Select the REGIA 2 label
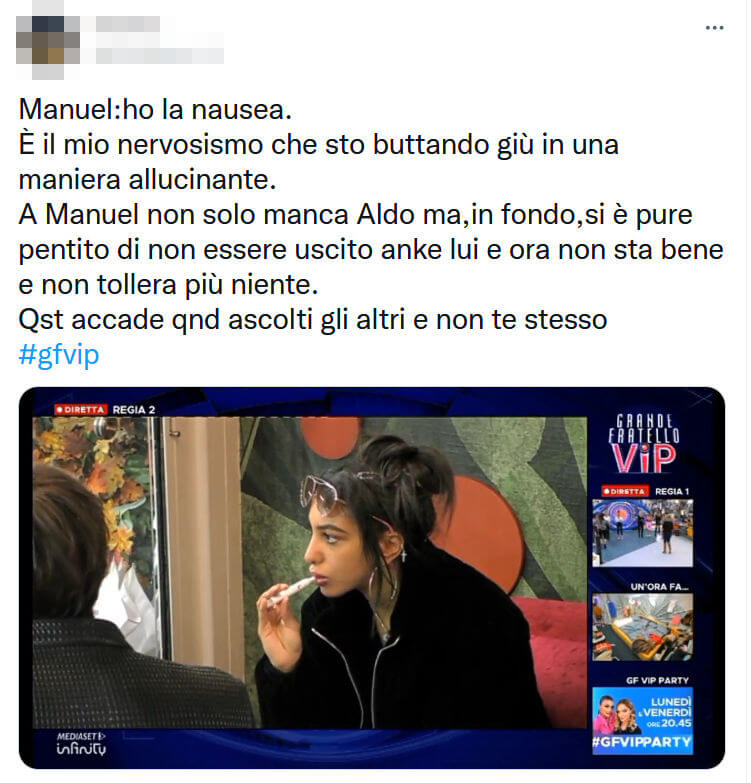 [x=134, y=410]
